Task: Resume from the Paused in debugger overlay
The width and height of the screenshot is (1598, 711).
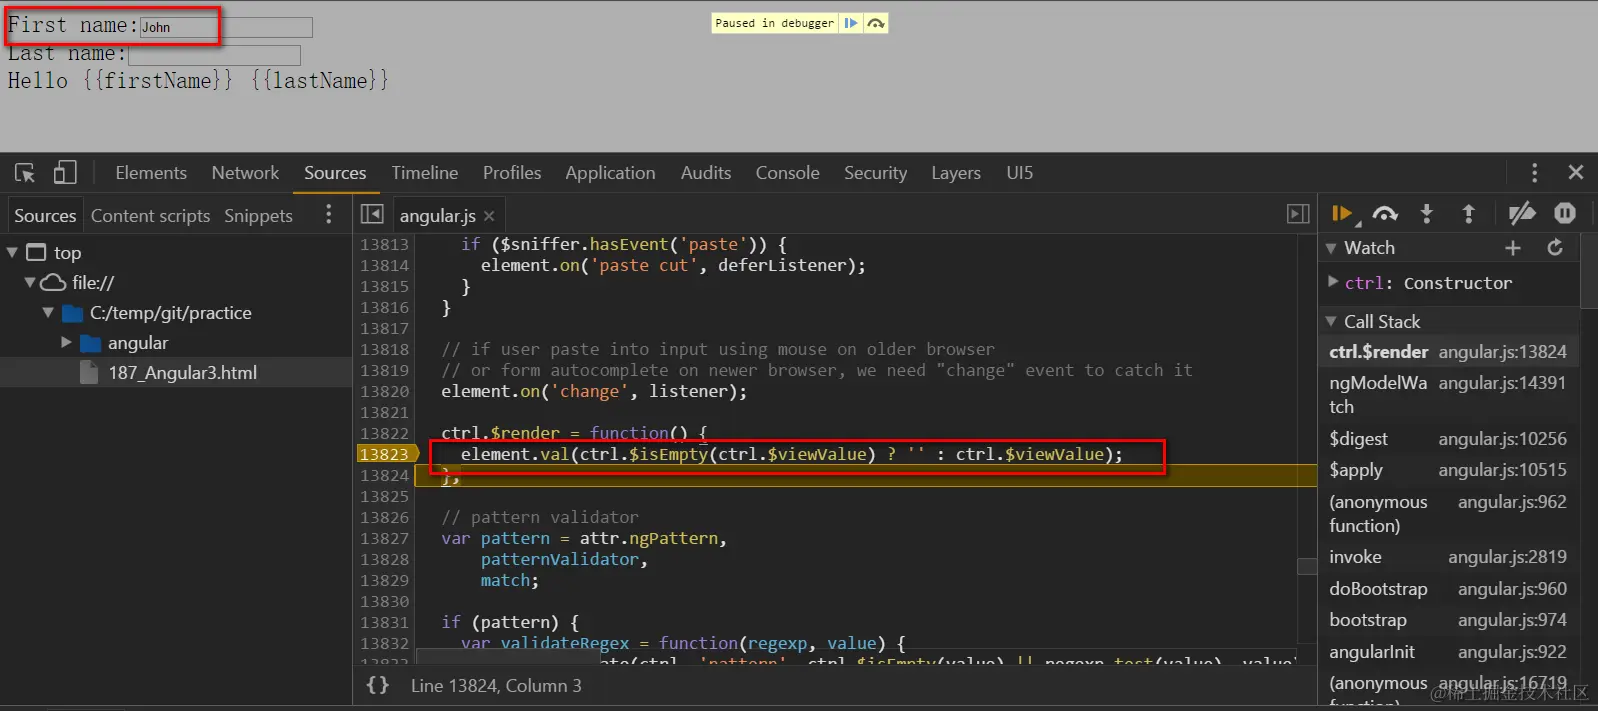Action: pyautogui.click(x=851, y=23)
